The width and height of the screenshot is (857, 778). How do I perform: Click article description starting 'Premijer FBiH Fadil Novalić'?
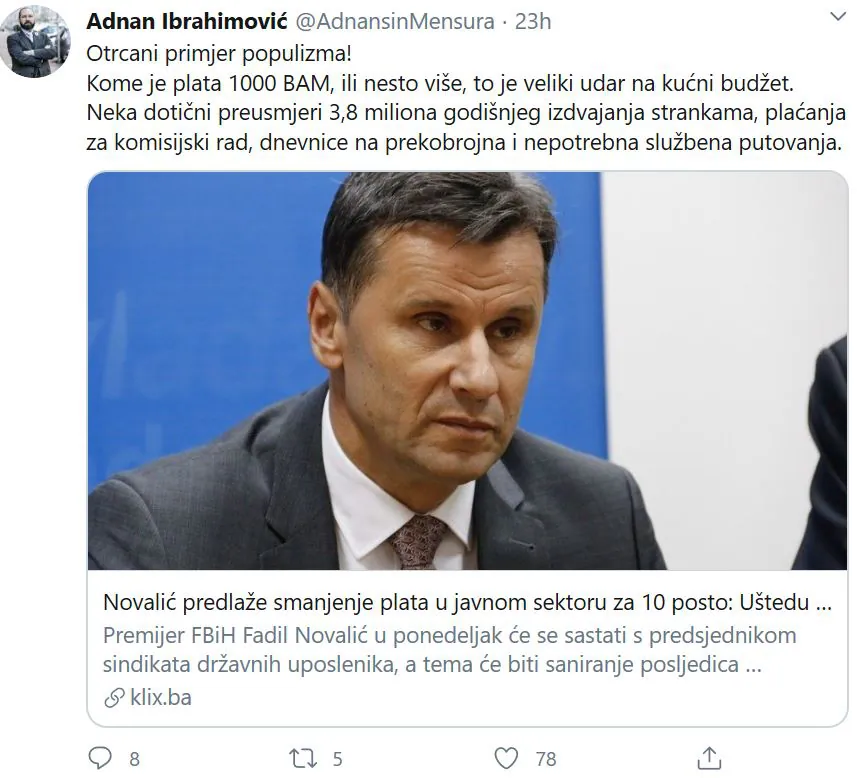point(450,650)
